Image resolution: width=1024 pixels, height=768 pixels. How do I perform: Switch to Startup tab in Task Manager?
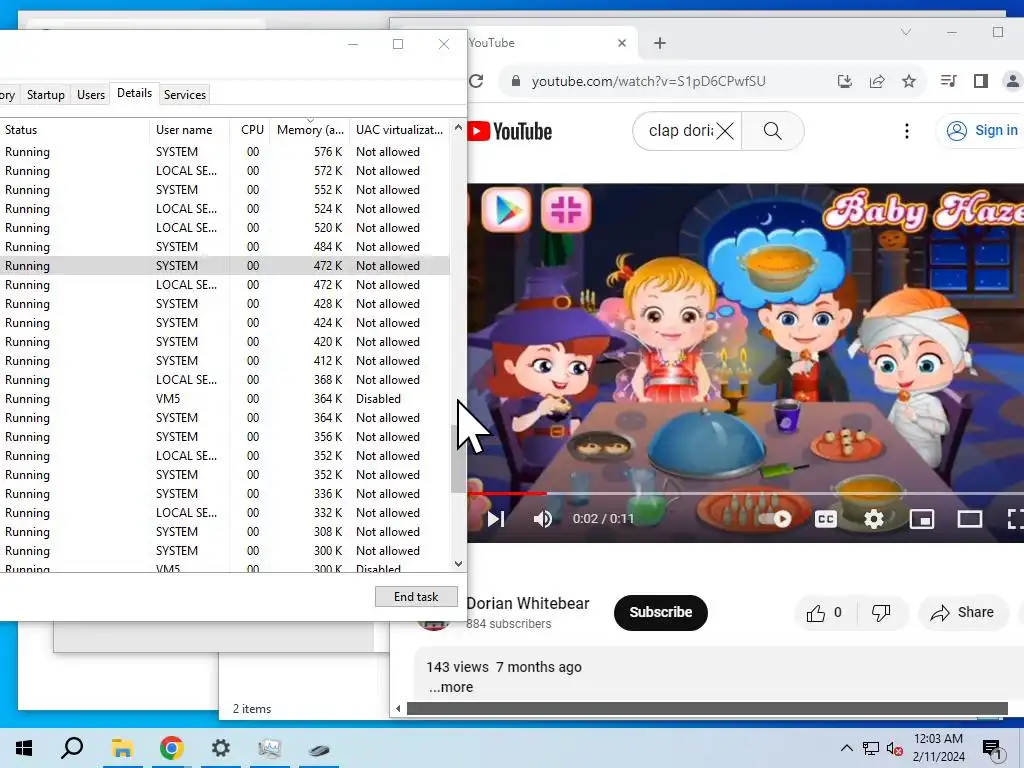(46, 95)
